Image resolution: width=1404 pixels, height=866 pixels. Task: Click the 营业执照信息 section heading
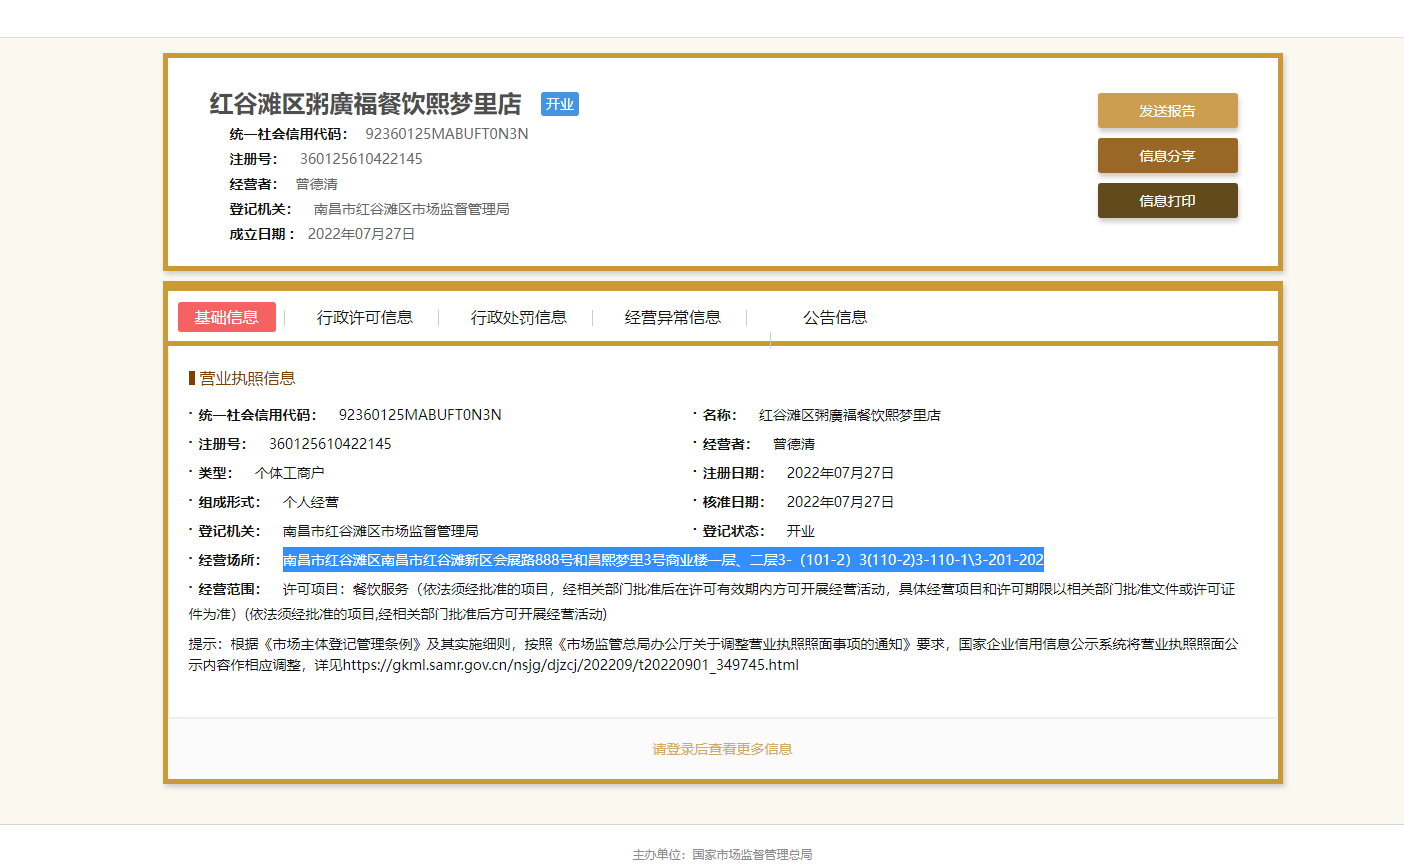click(x=247, y=378)
